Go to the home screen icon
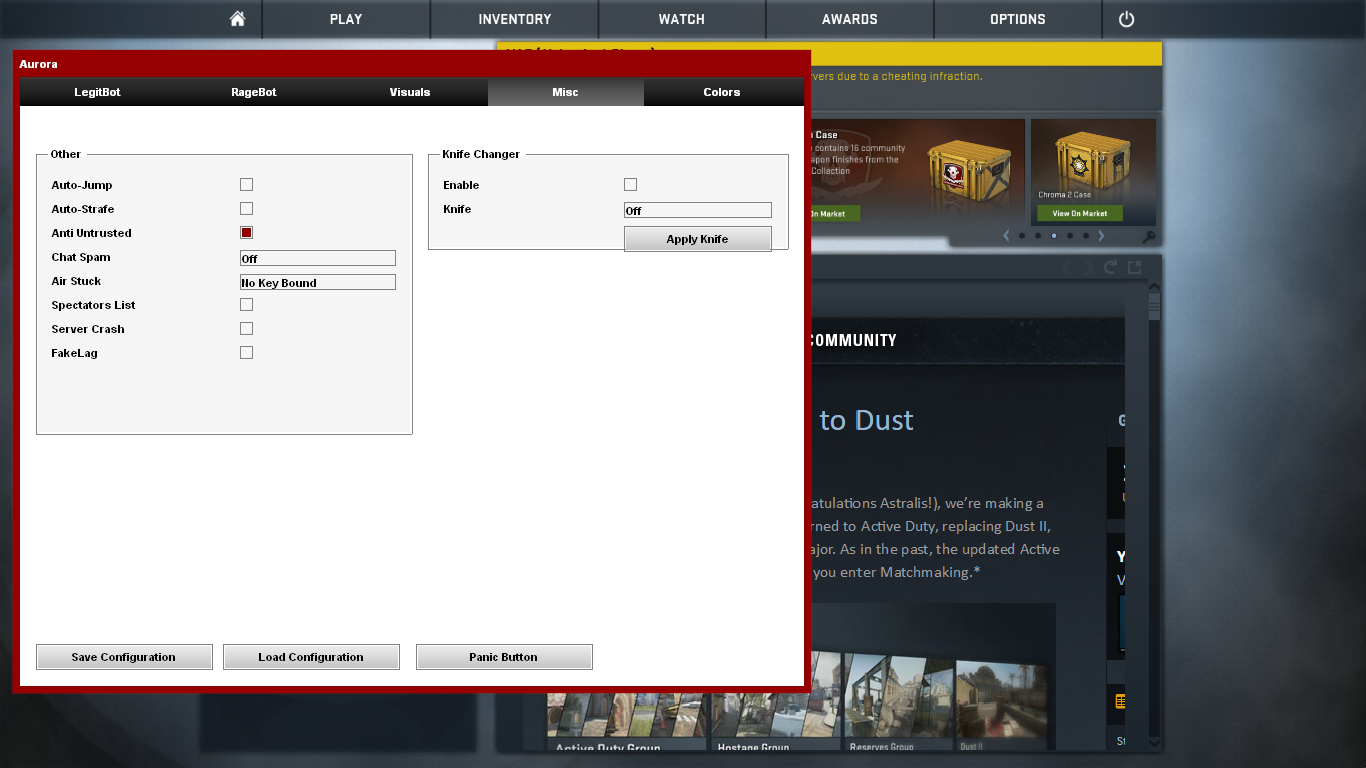Screen dimensions: 1366x768 click(x=237, y=19)
